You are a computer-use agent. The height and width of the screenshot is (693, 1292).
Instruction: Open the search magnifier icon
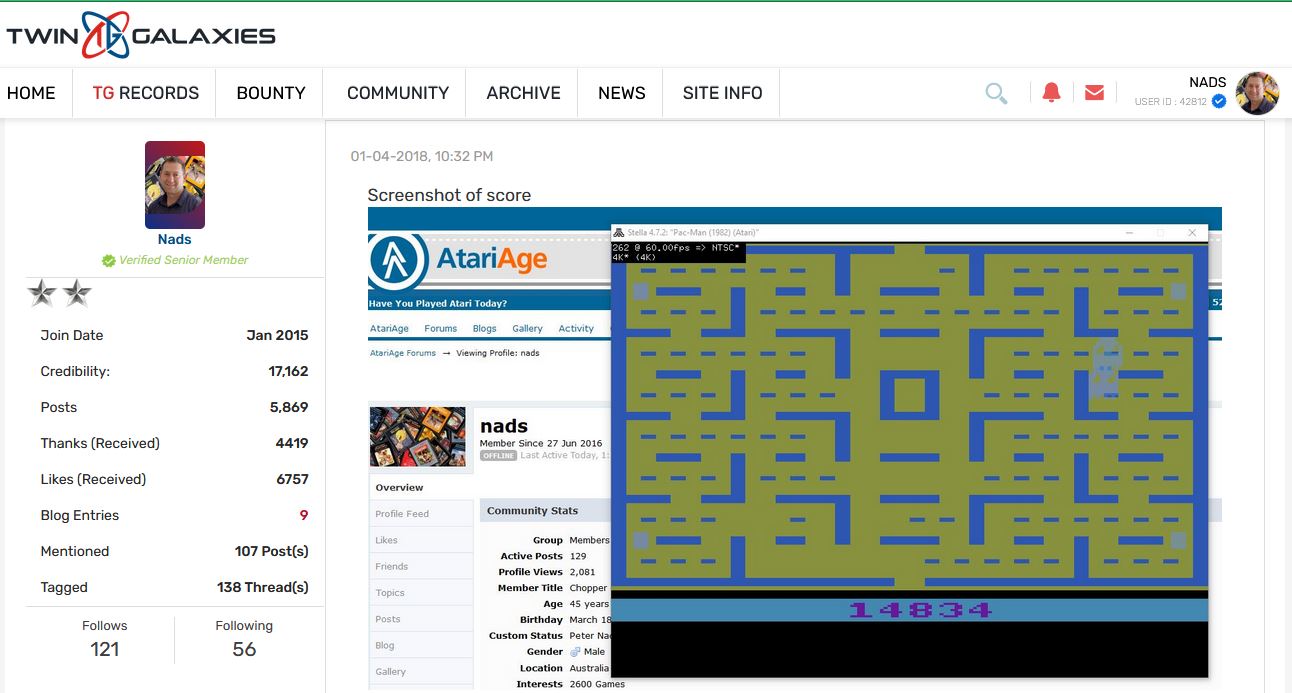pyautogui.click(x=996, y=93)
